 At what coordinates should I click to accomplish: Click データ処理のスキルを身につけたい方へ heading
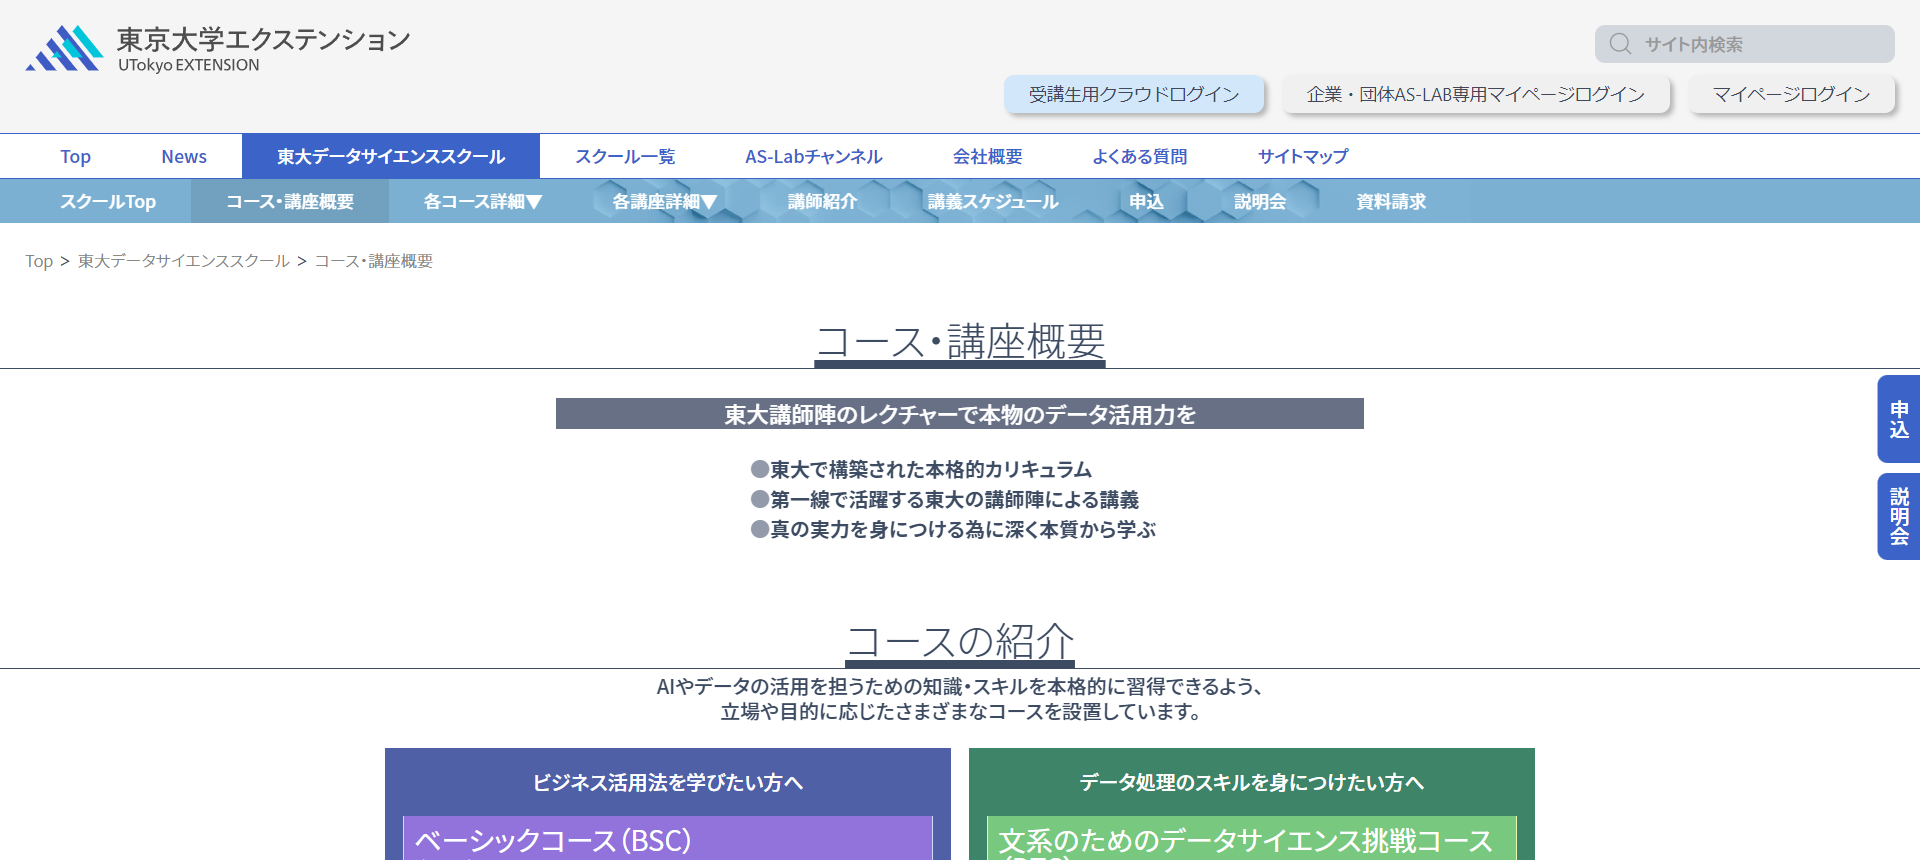click(1252, 782)
